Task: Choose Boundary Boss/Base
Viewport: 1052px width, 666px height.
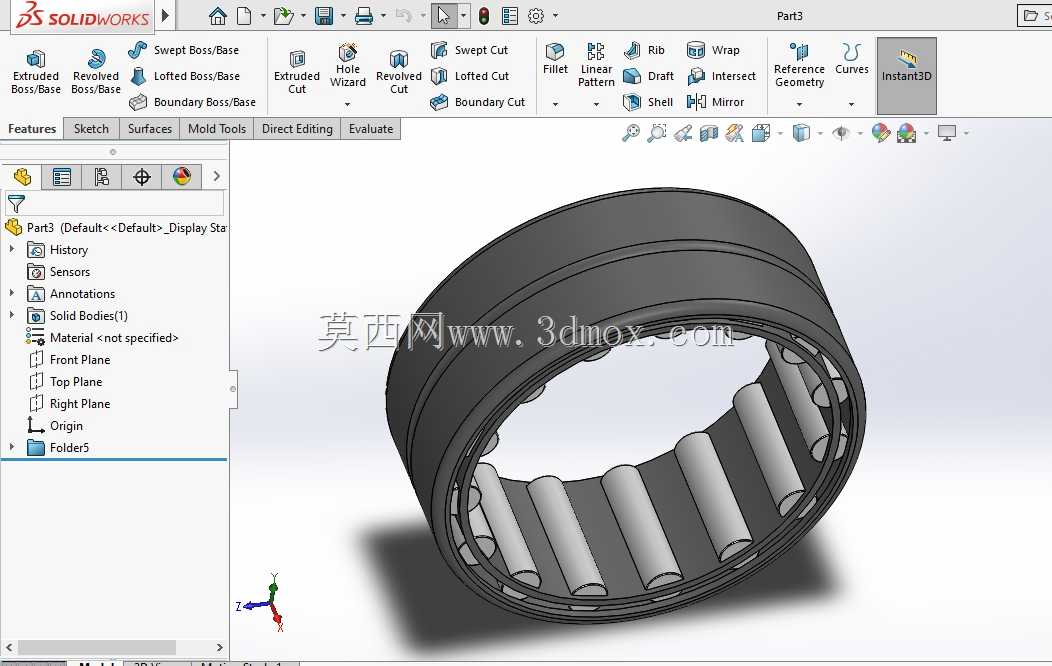Action: (x=192, y=102)
